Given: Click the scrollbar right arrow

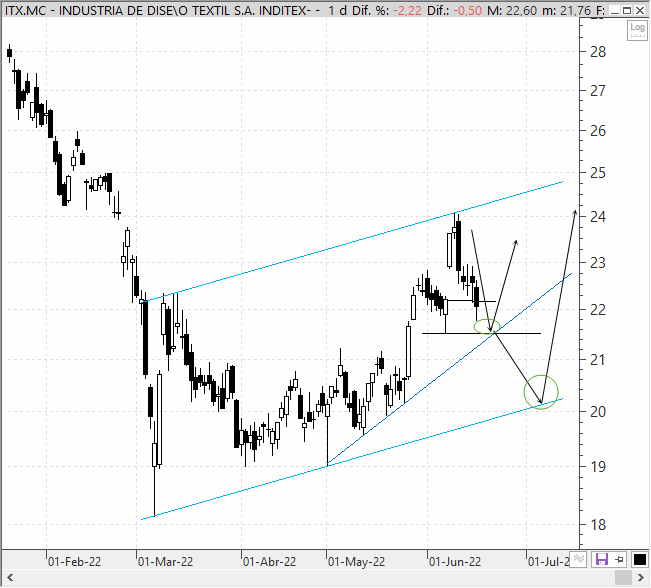Looking at the screenshot, I should 641,577.
